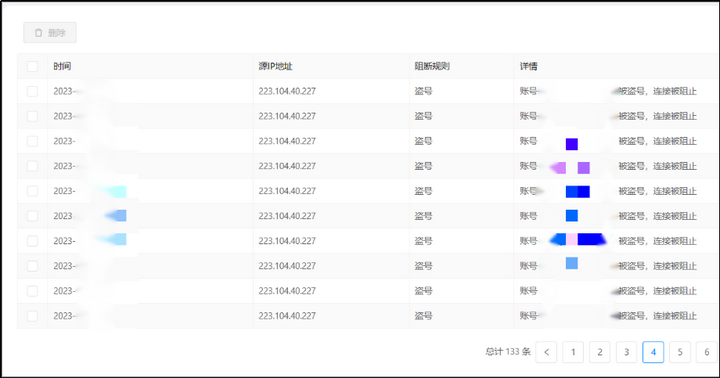Select the checkbox of the third row
Viewport: 720px width, 378px height.
coord(32,141)
